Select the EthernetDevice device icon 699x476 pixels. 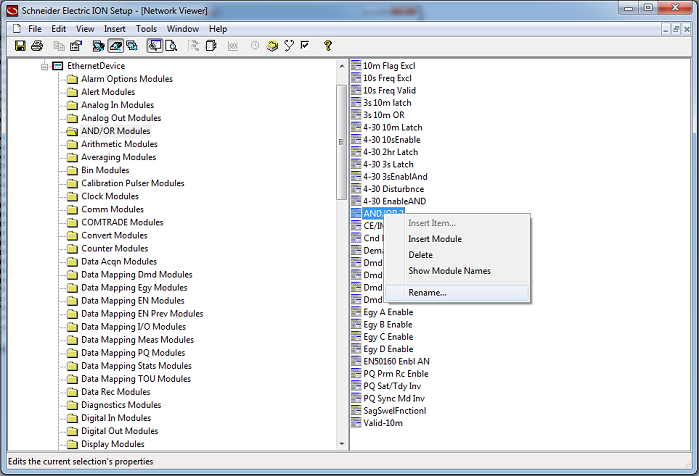click(x=58, y=66)
